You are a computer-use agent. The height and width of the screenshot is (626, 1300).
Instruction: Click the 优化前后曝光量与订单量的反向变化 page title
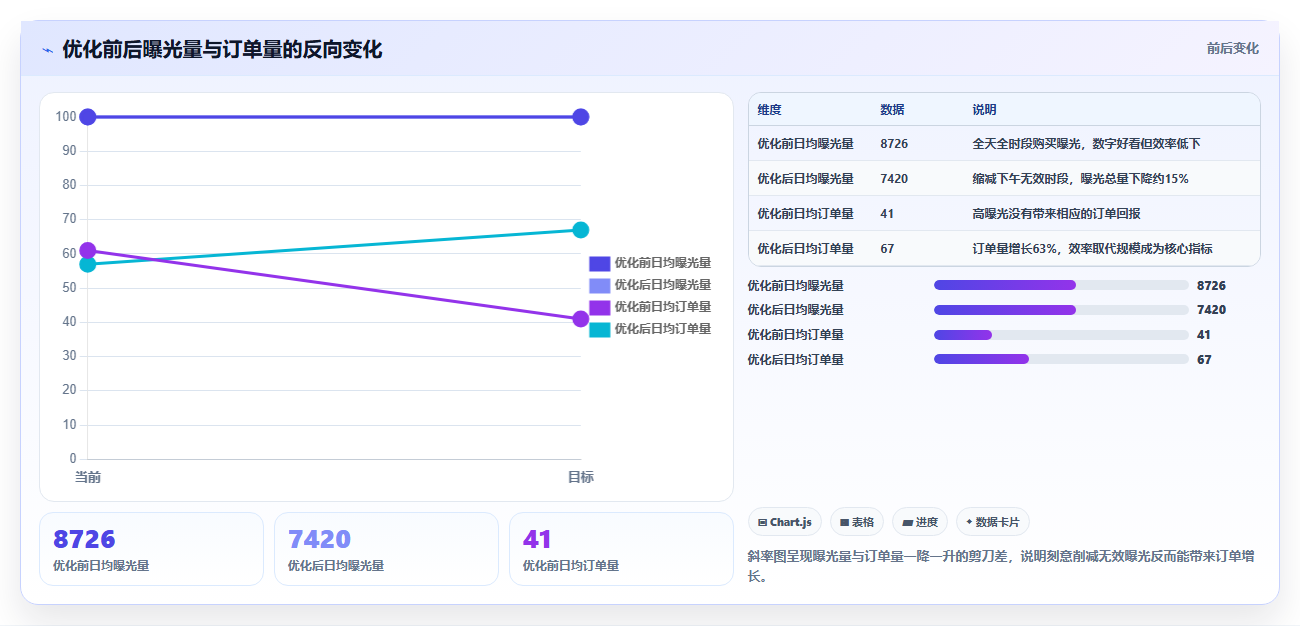(222, 50)
